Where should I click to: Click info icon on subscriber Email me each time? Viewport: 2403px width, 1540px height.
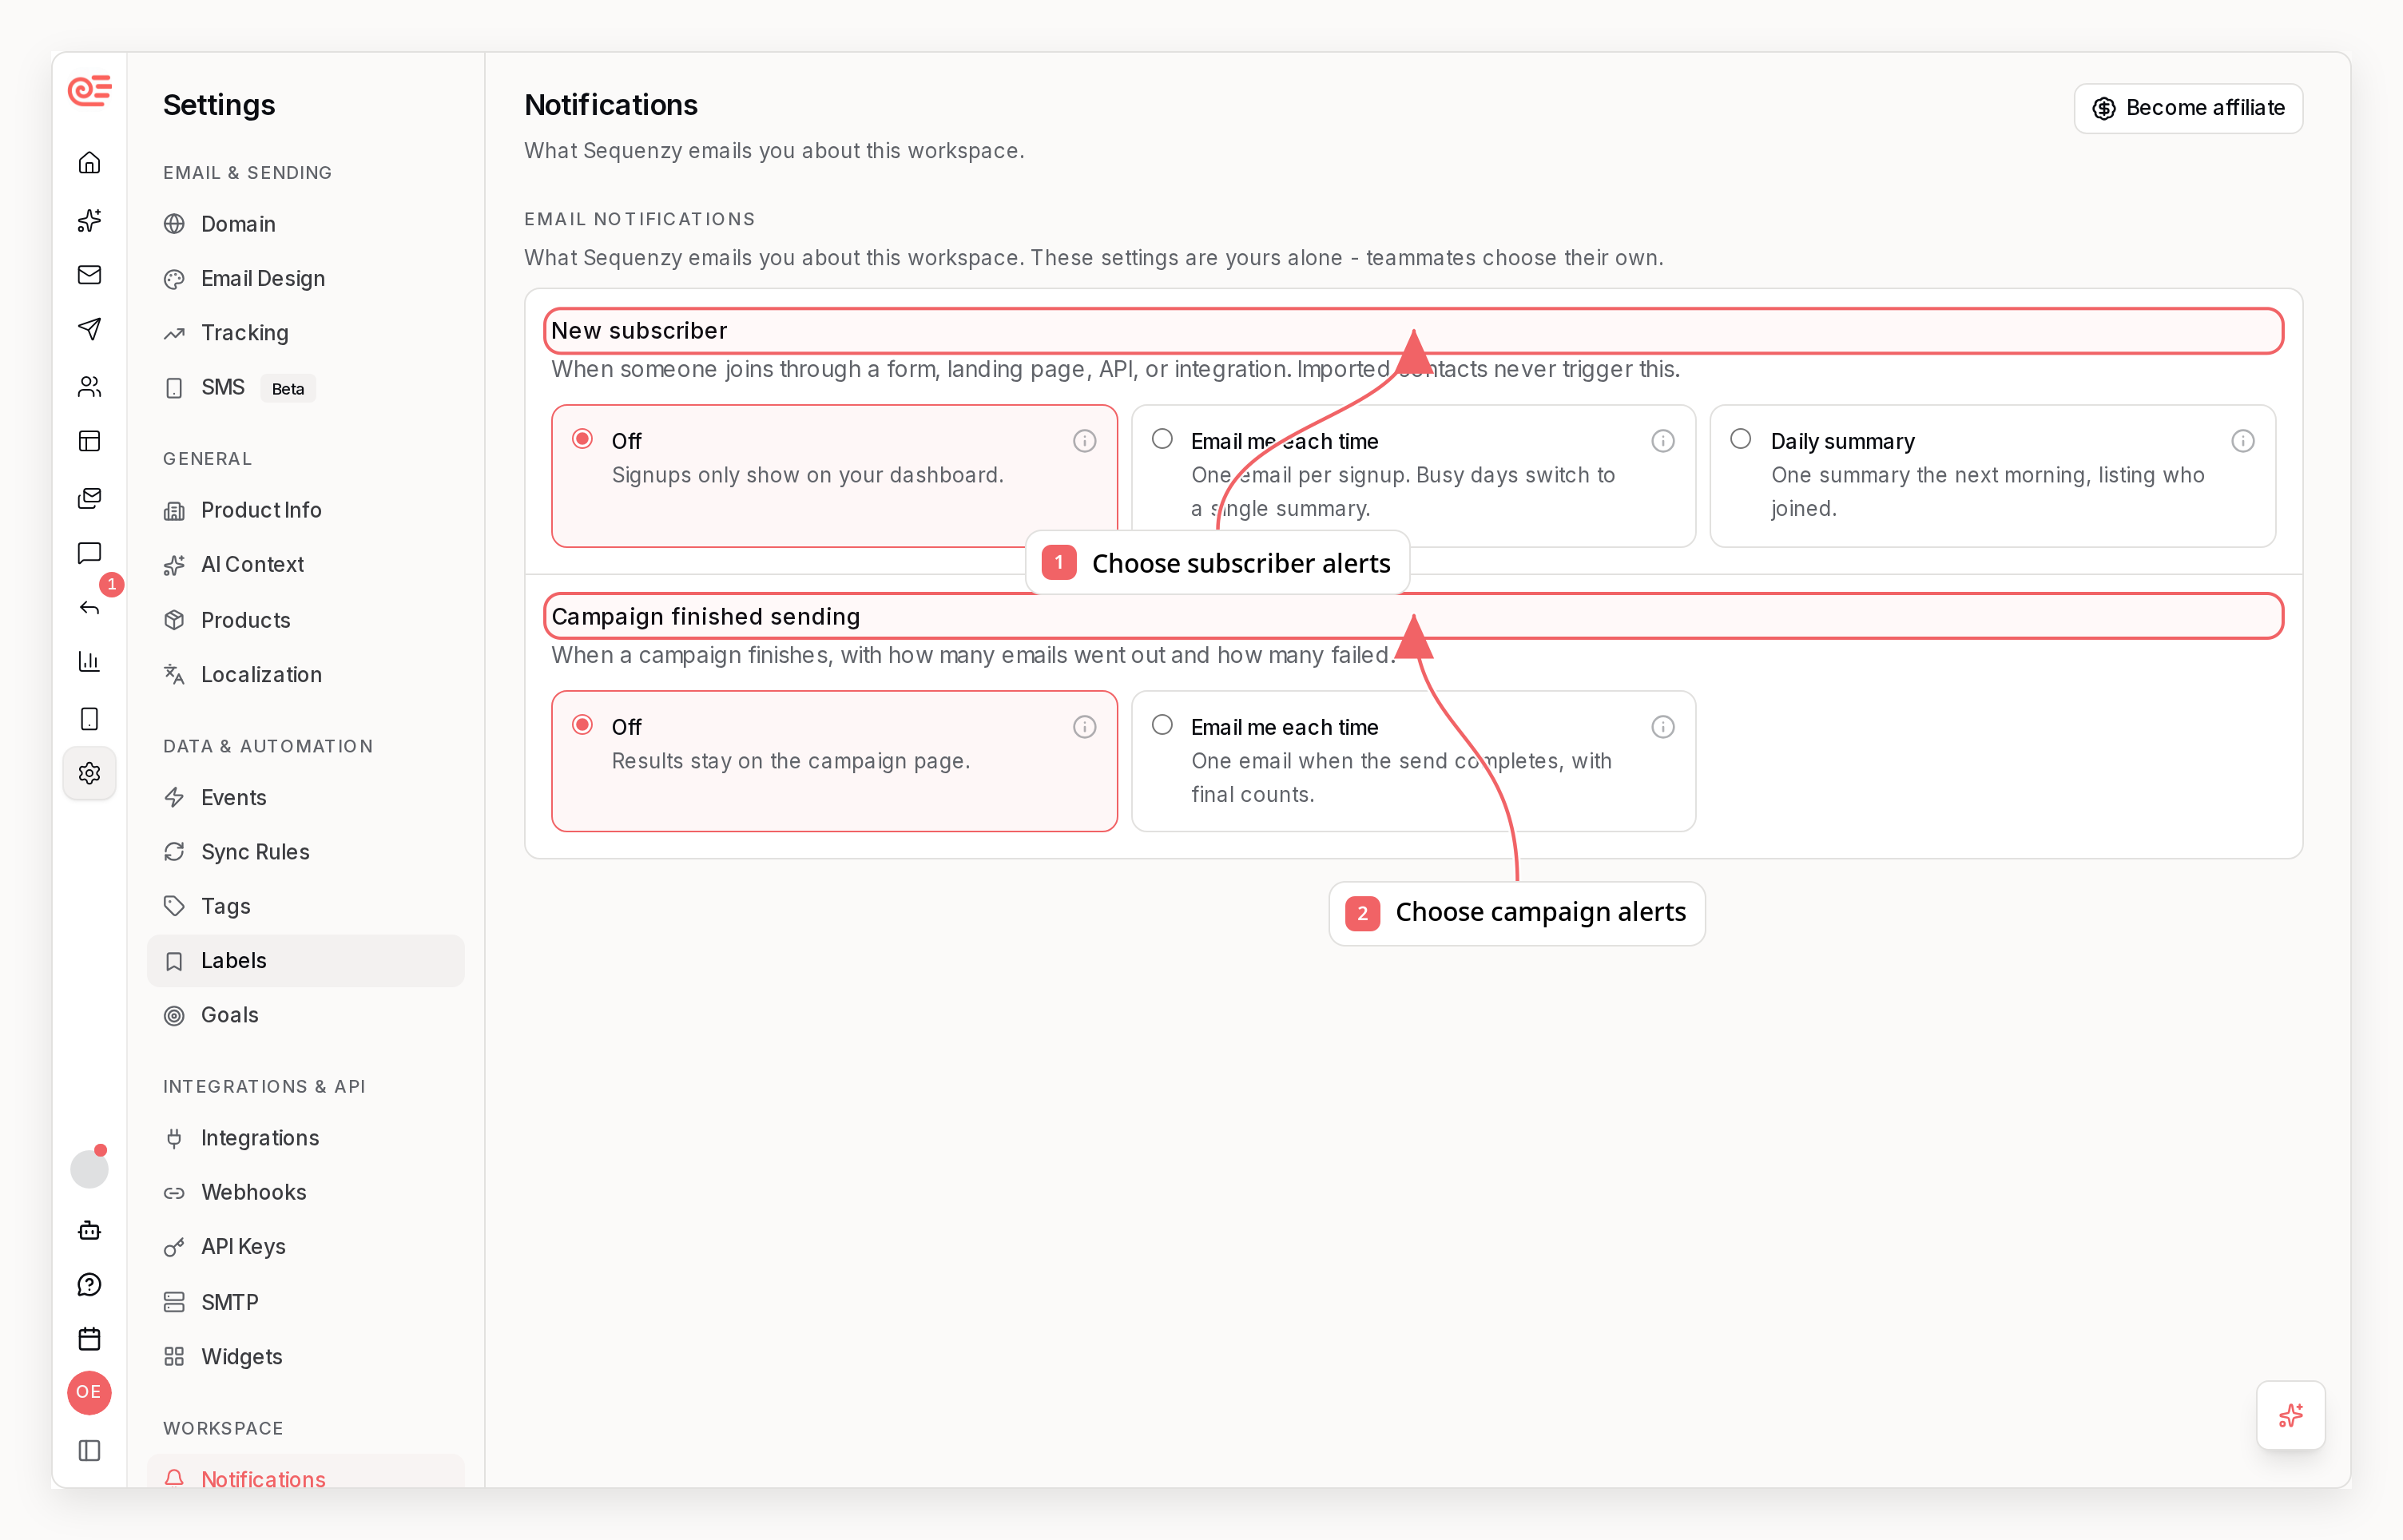pos(1663,441)
